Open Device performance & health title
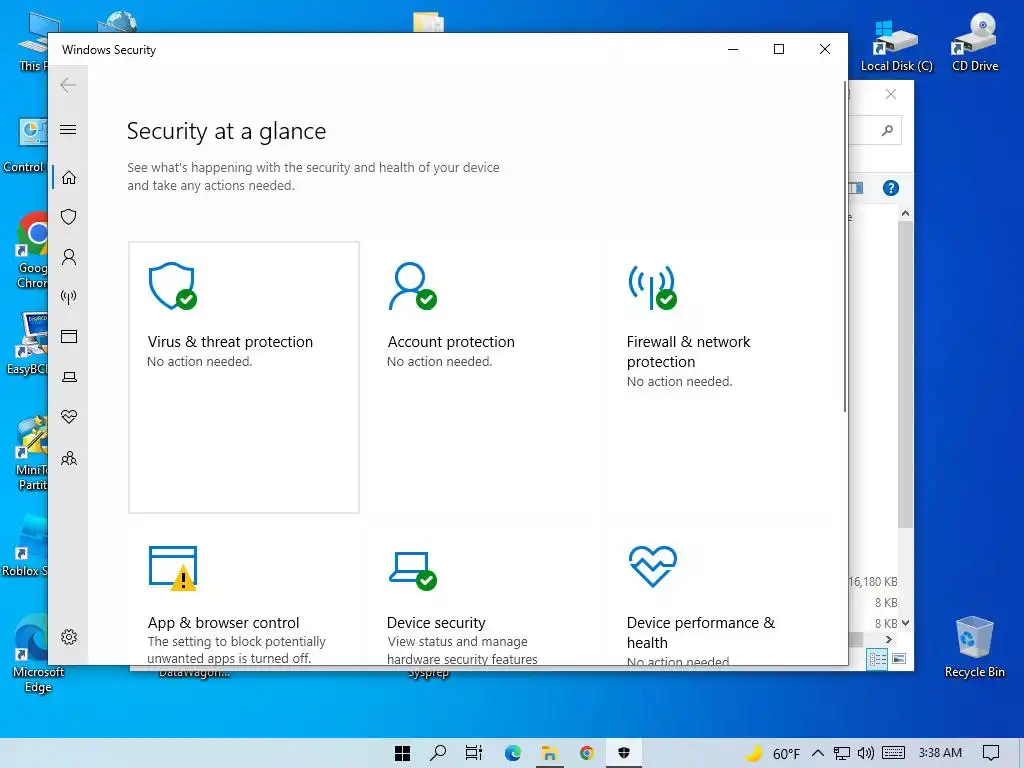The image size is (1024, 768). coord(701,632)
